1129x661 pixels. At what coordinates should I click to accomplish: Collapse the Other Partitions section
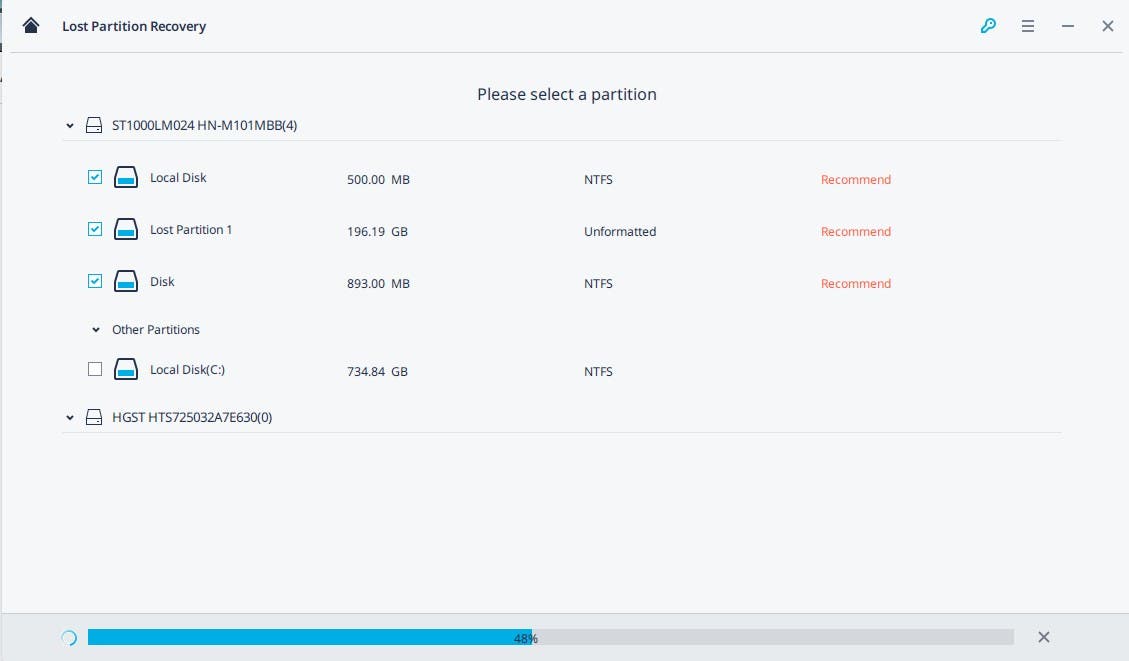point(96,330)
